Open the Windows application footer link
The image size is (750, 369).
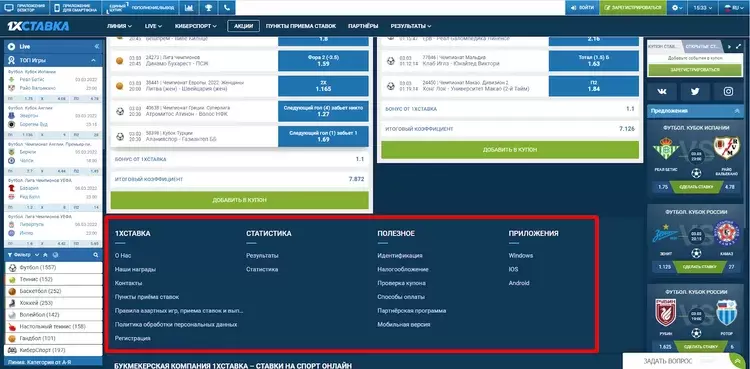pos(521,256)
